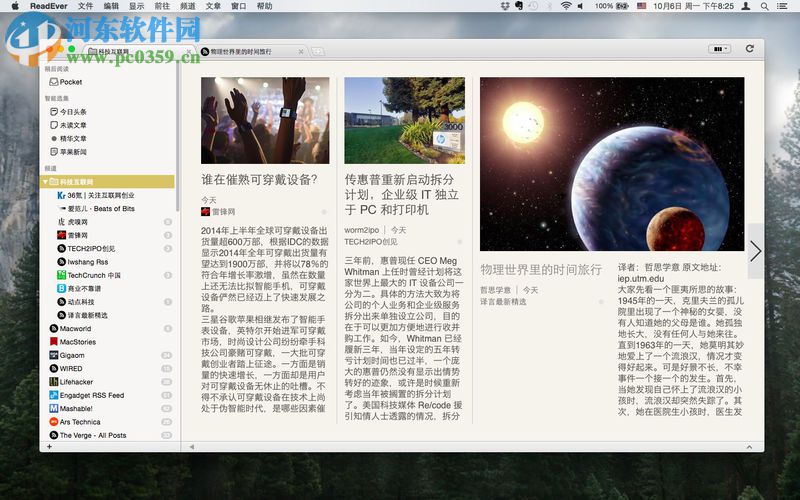Viewport: 800px width, 500px height.
Task: Select the 精华文章 starred list
Action: click(x=68, y=138)
